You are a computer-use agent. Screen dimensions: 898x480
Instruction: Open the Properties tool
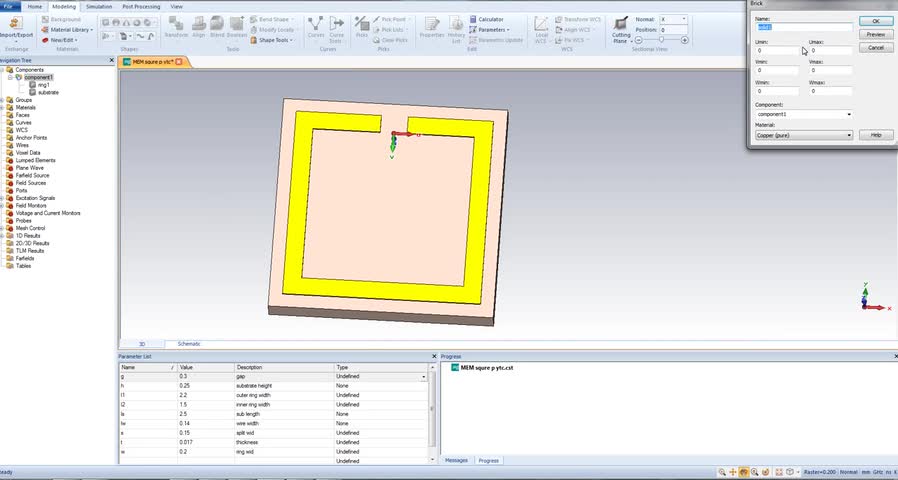(x=432, y=27)
